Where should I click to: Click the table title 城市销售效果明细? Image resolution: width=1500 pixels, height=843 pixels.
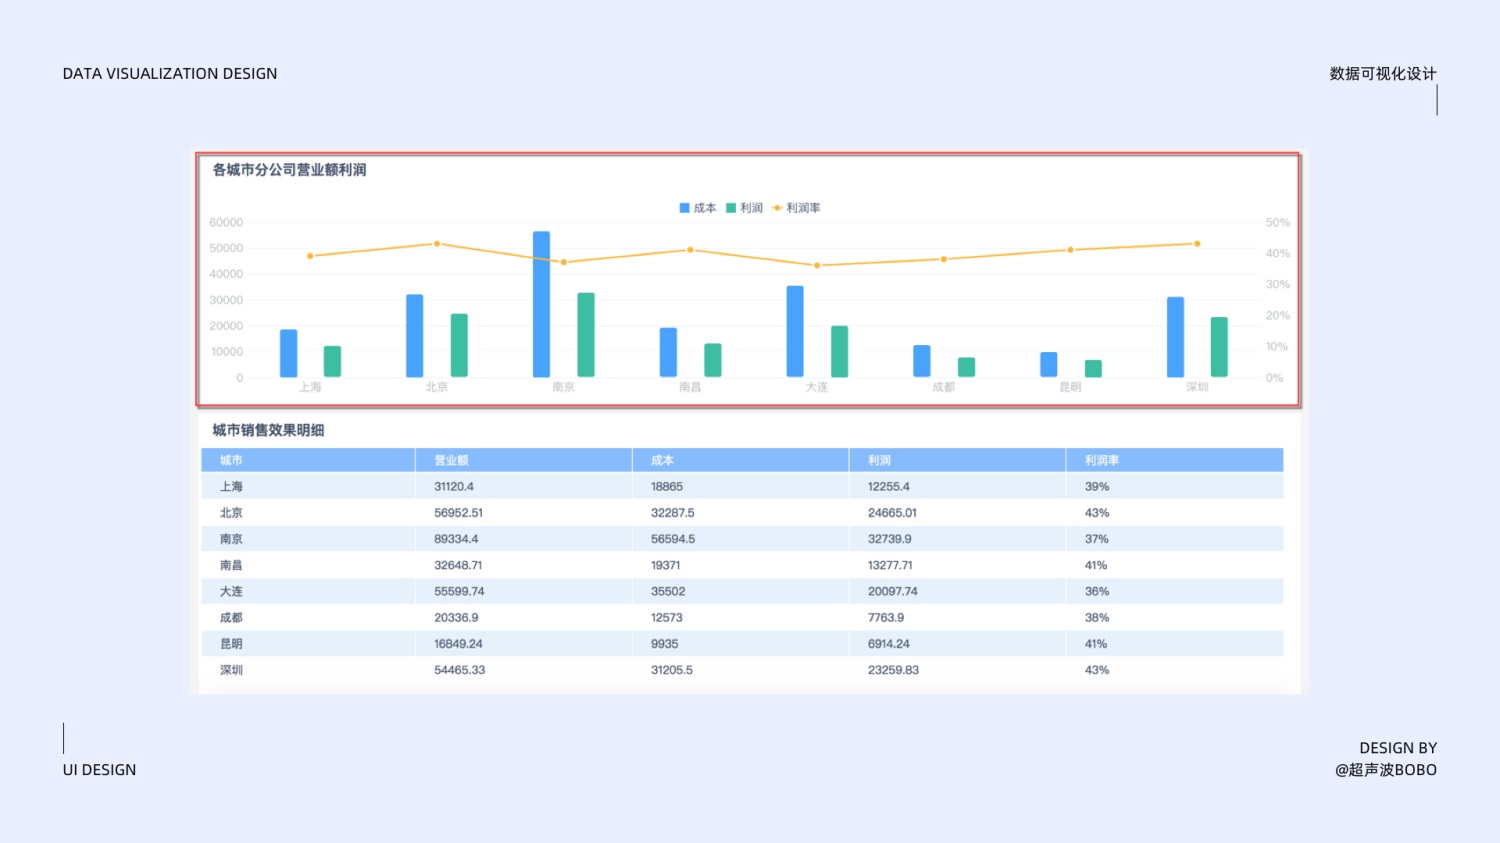(x=268, y=430)
